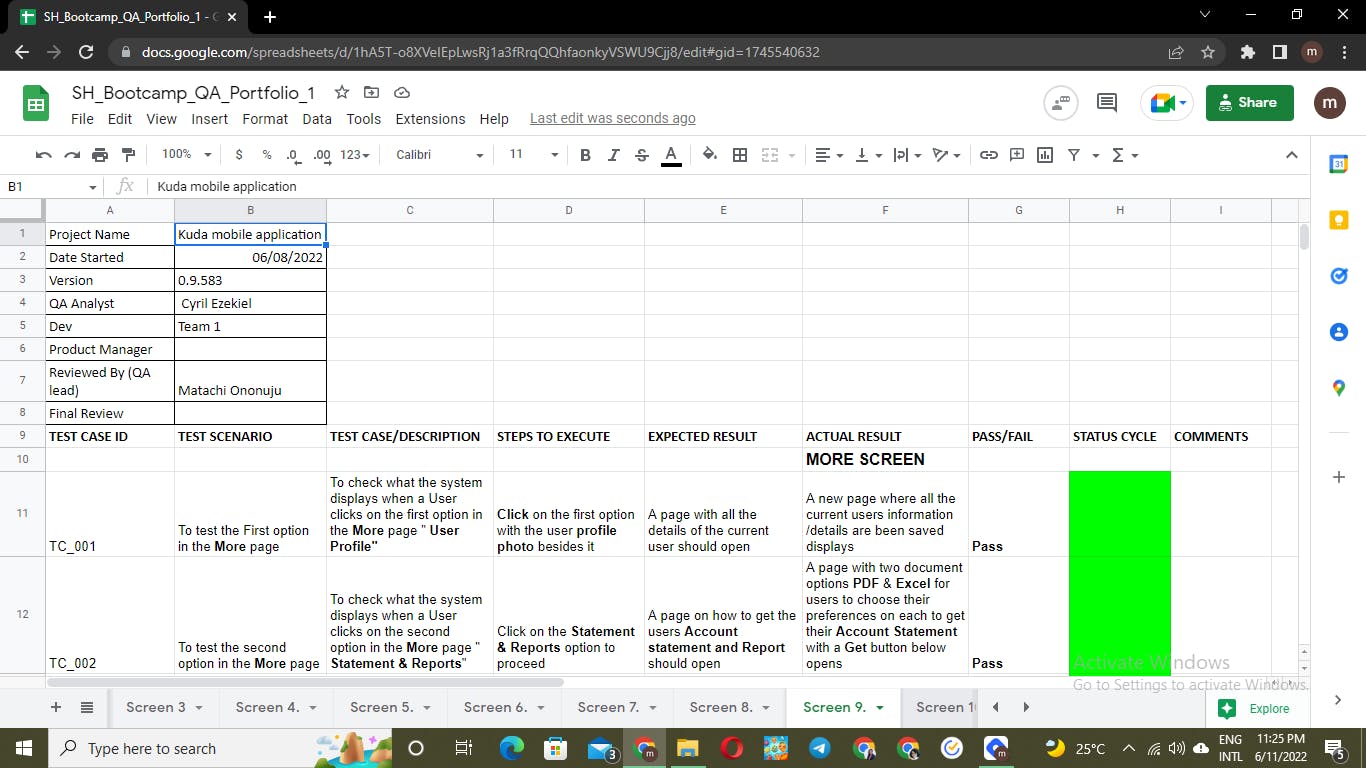The image size is (1366, 768).
Task: Open the text color picker
Action: click(x=671, y=155)
